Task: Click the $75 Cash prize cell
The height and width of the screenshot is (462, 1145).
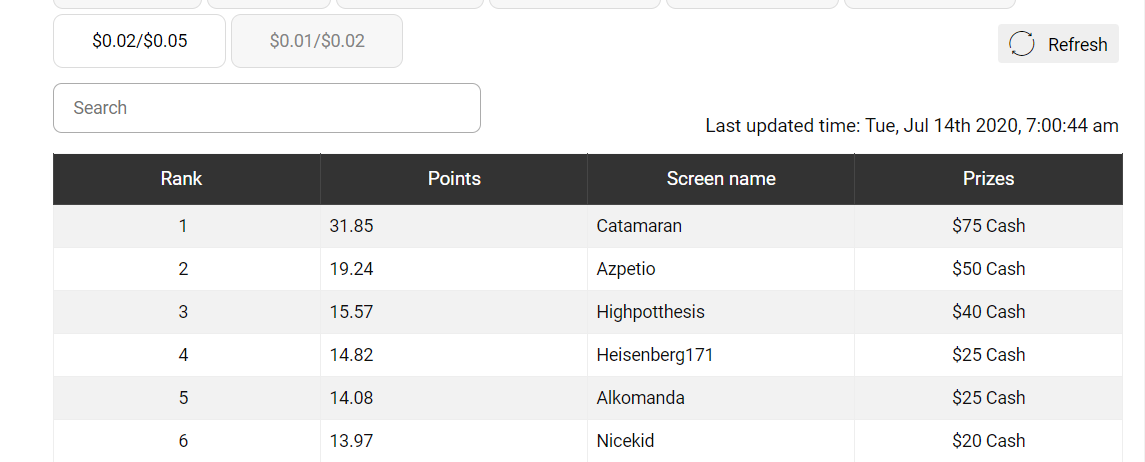Action: (988, 226)
